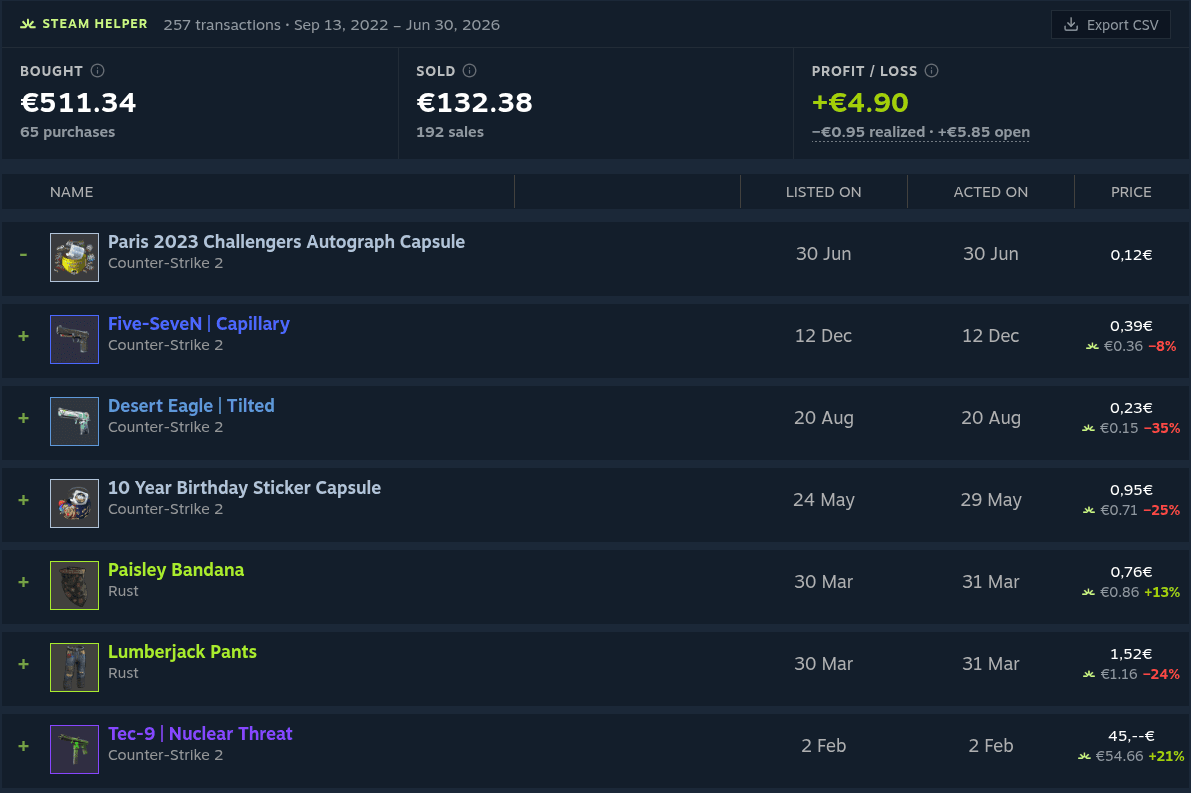Click the realized and open profit breakdown text
This screenshot has width=1191, height=793.
tap(921, 132)
